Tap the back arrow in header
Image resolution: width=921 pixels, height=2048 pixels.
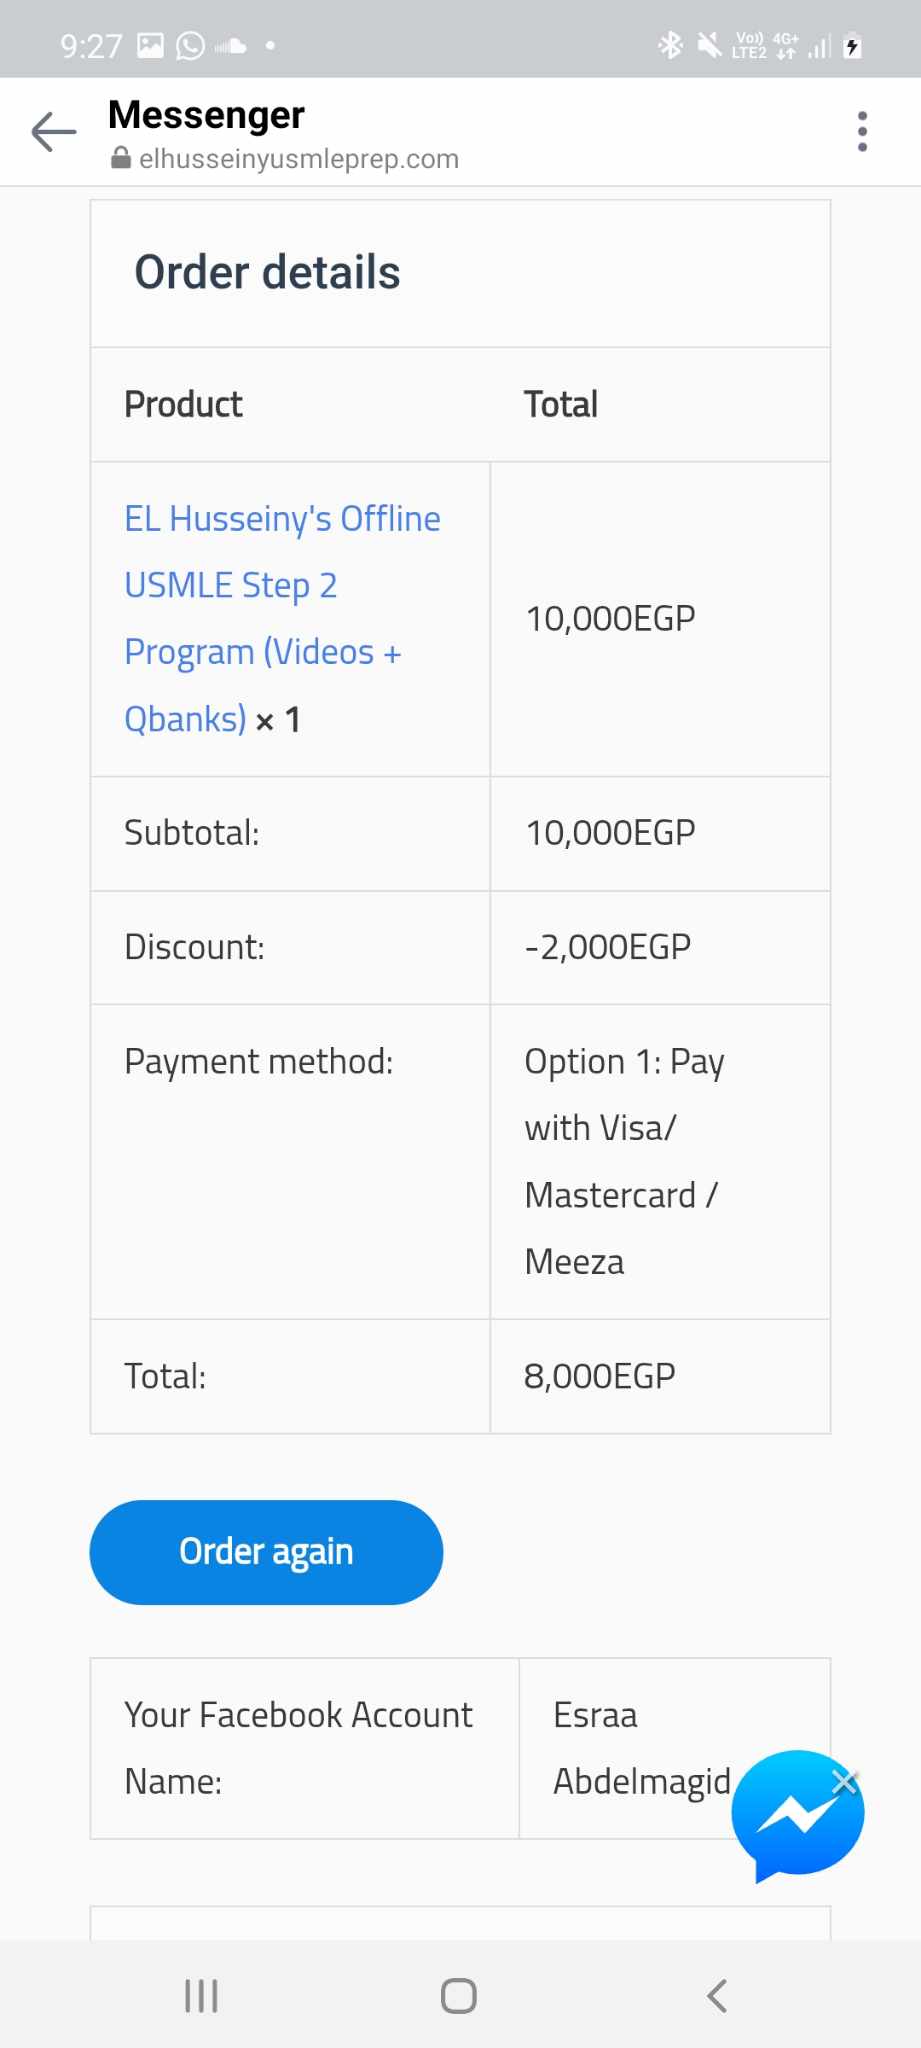(x=54, y=132)
